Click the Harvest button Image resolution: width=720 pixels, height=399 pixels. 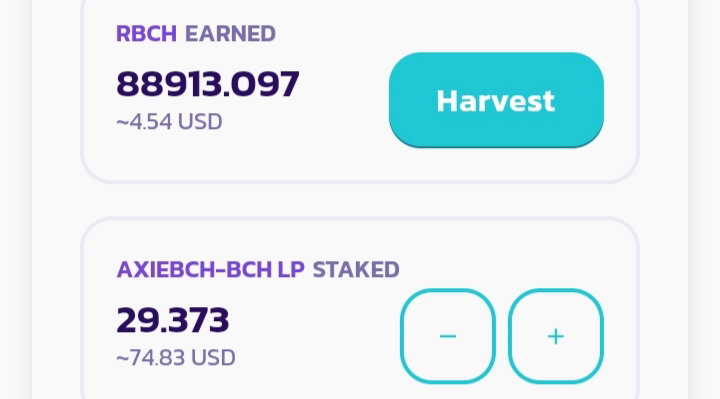[x=496, y=100]
